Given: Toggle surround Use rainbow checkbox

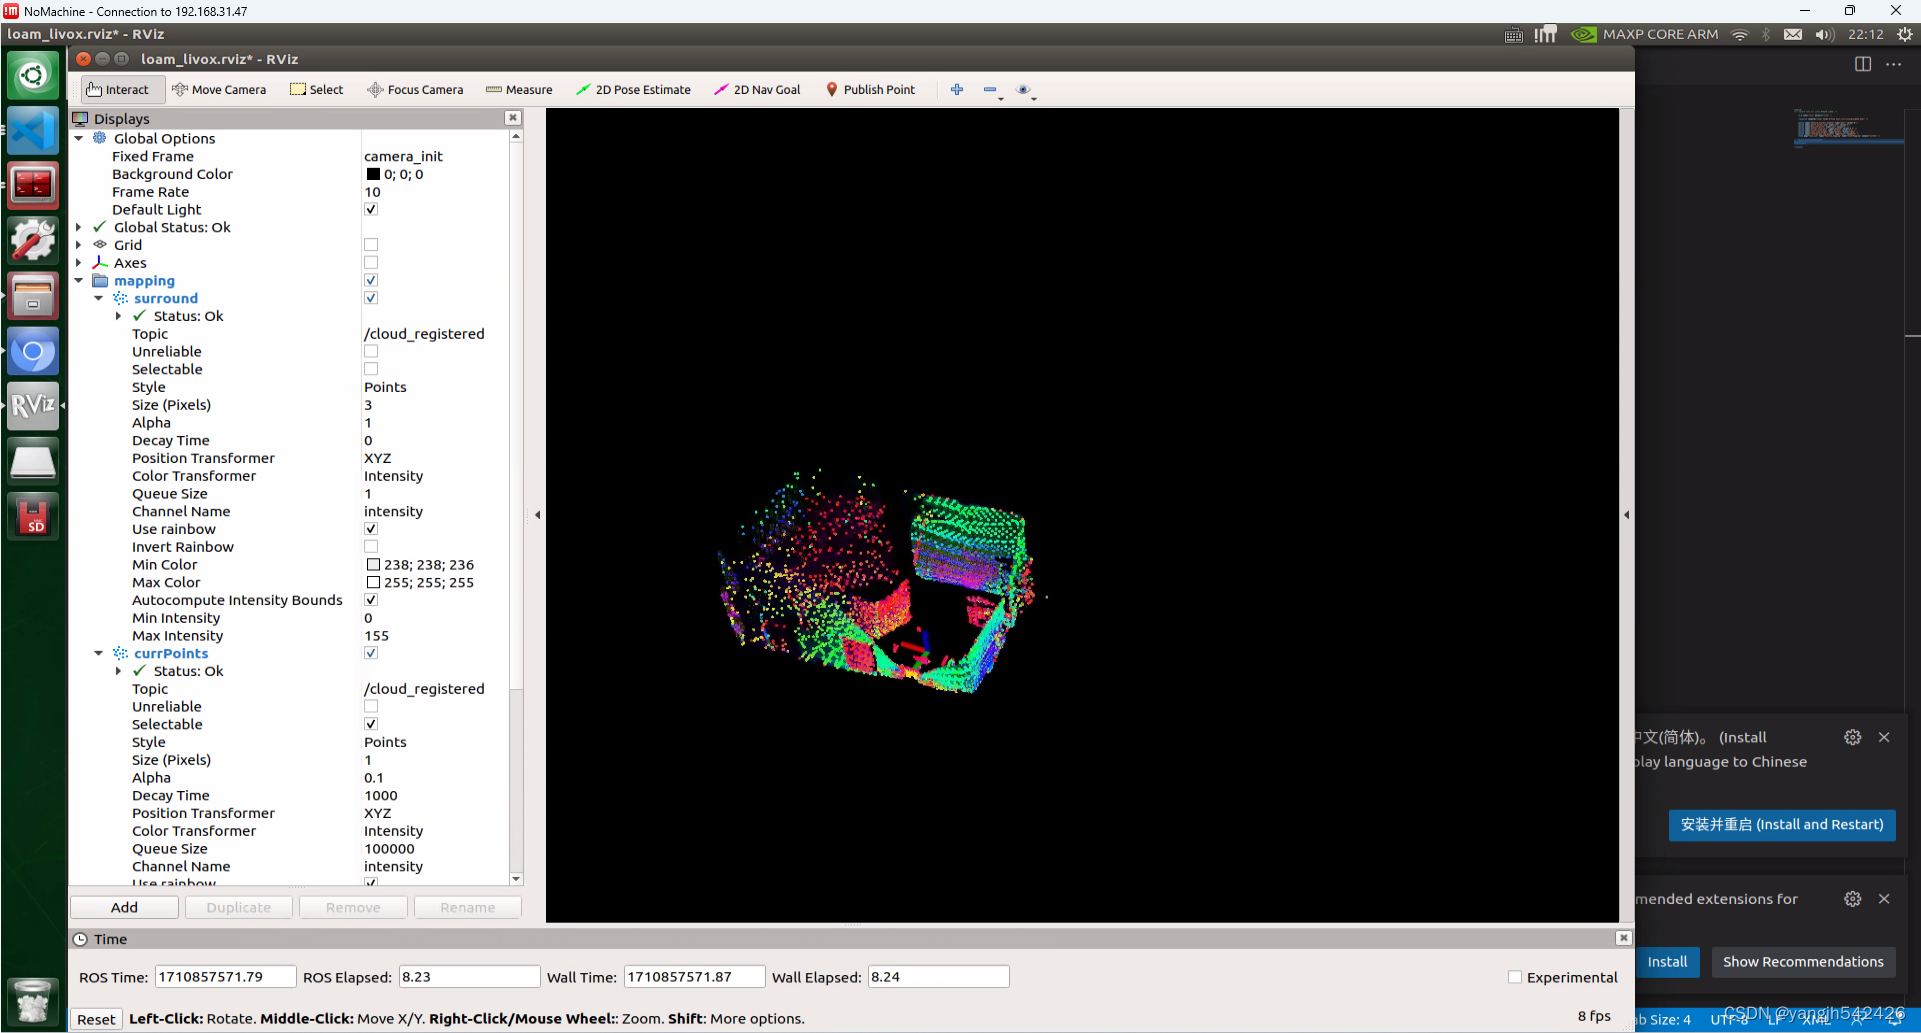Looking at the screenshot, I should (x=371, y=529).
